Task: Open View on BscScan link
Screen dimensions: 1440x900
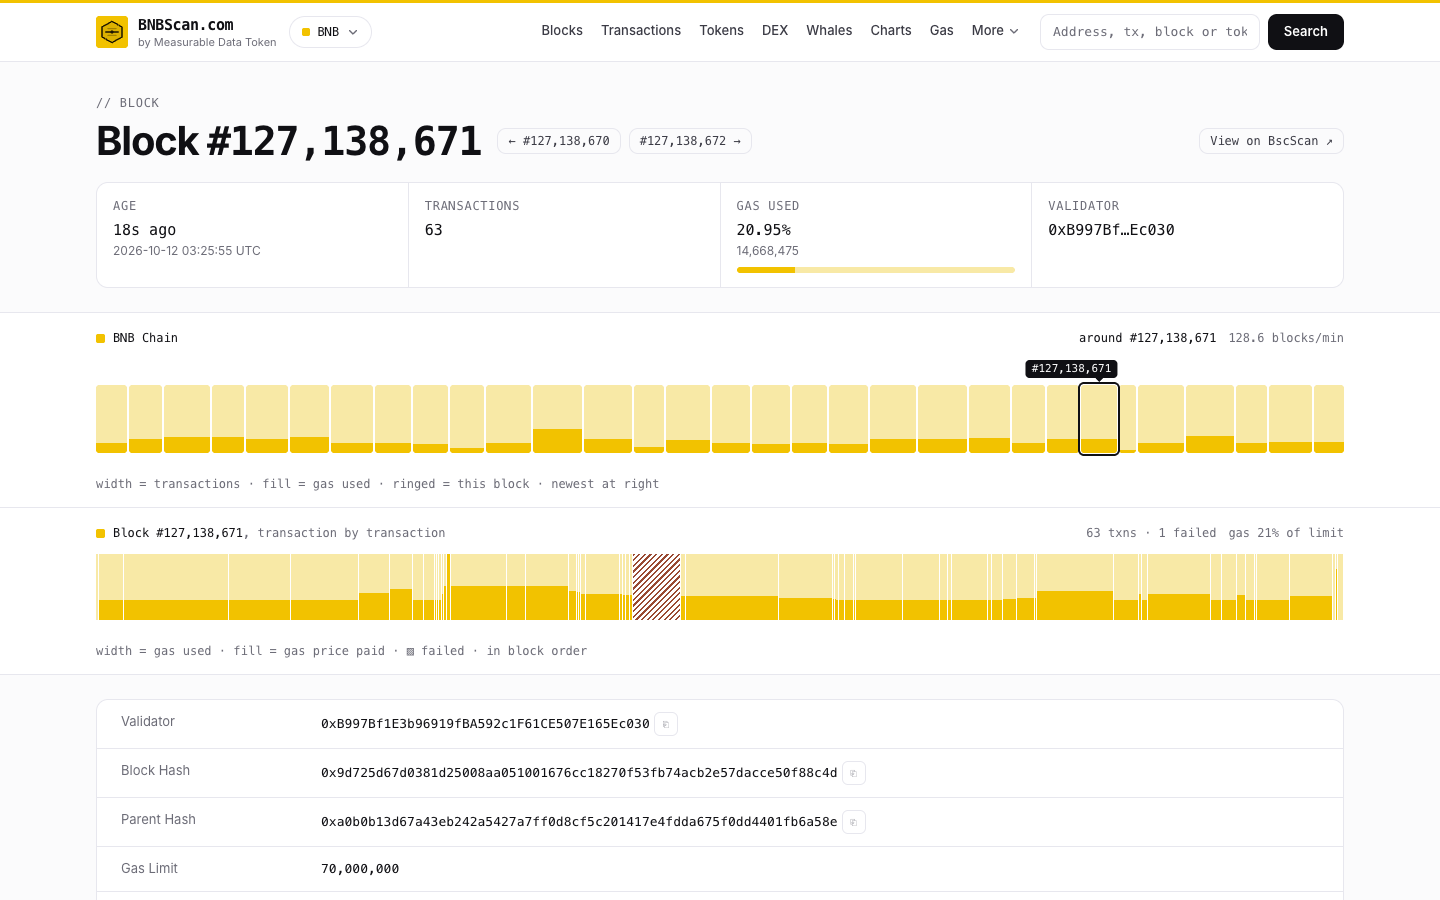Action: [x=1271, y=141]
